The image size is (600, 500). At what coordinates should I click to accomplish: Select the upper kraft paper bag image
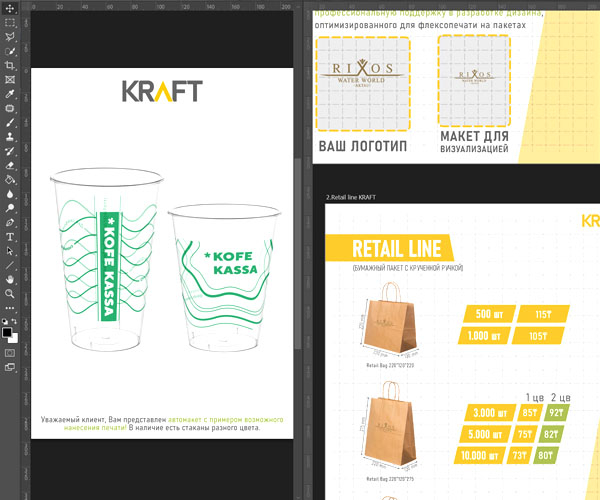390,320
